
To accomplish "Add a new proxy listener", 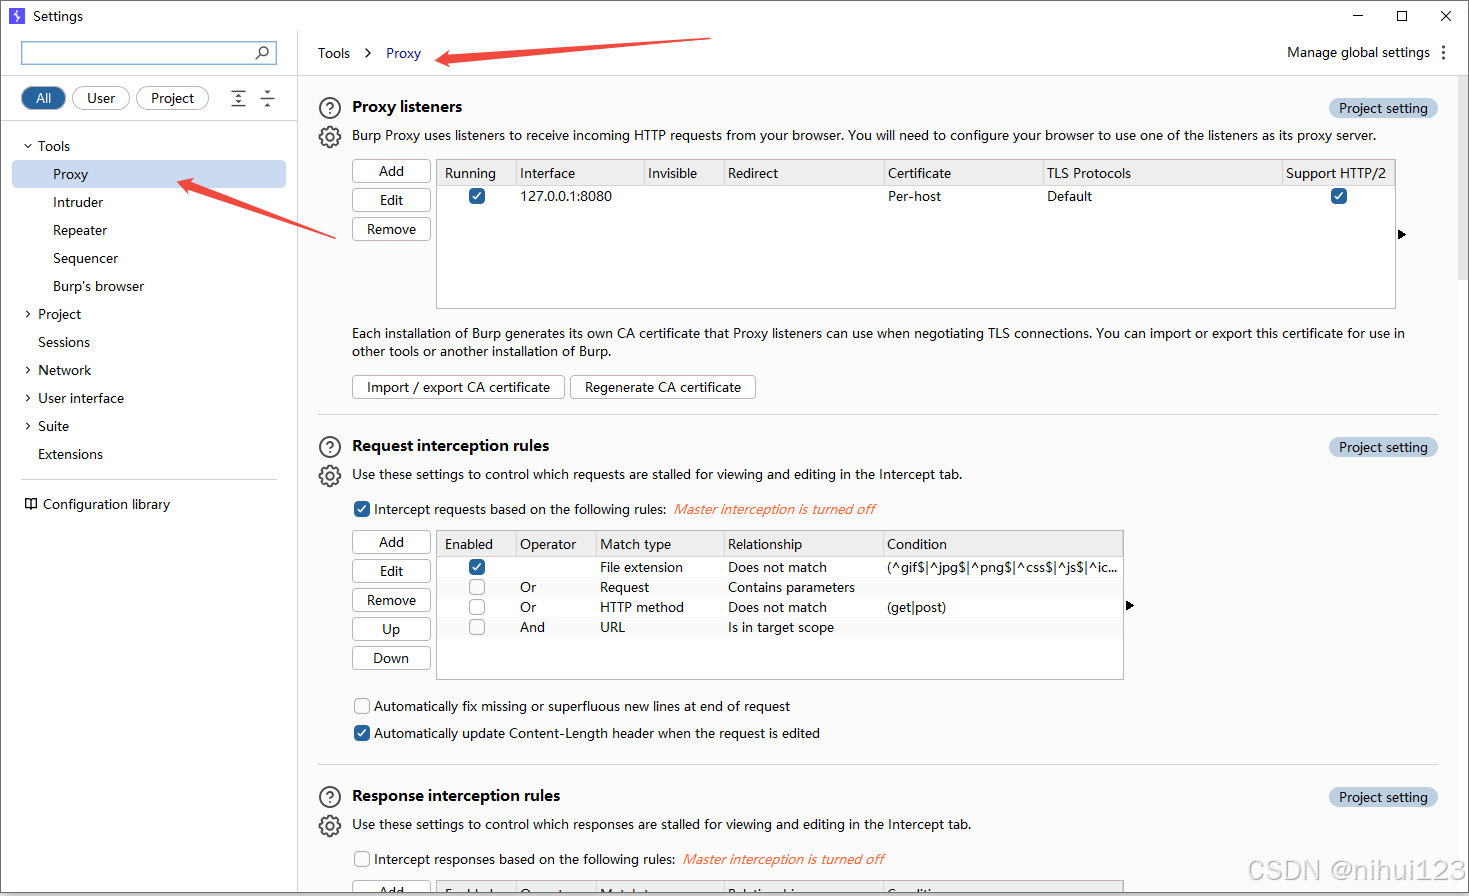I will pos(391,171).
